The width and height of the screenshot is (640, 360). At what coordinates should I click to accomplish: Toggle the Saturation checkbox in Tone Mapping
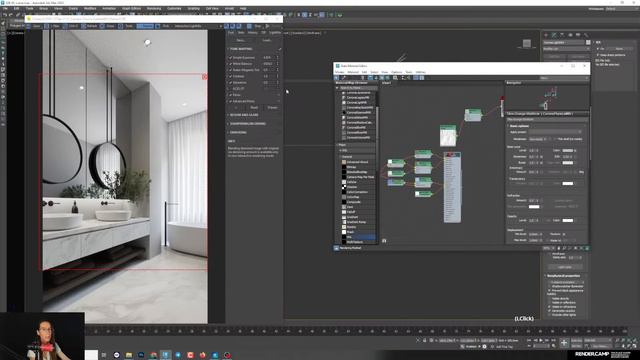click(x=231, y=82)
